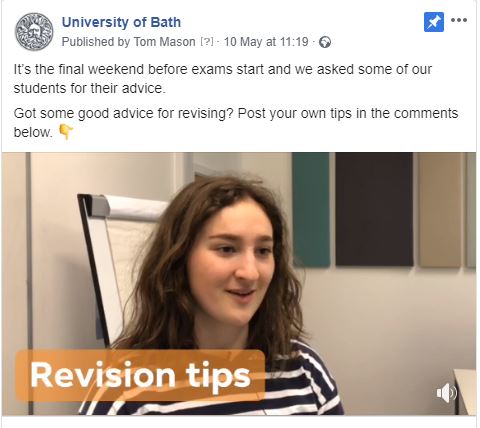Click the 'Got some good advice' paragraph
The width and height of the screenshot is (480, 428).
pyautogui.click(x=236, y=123)
